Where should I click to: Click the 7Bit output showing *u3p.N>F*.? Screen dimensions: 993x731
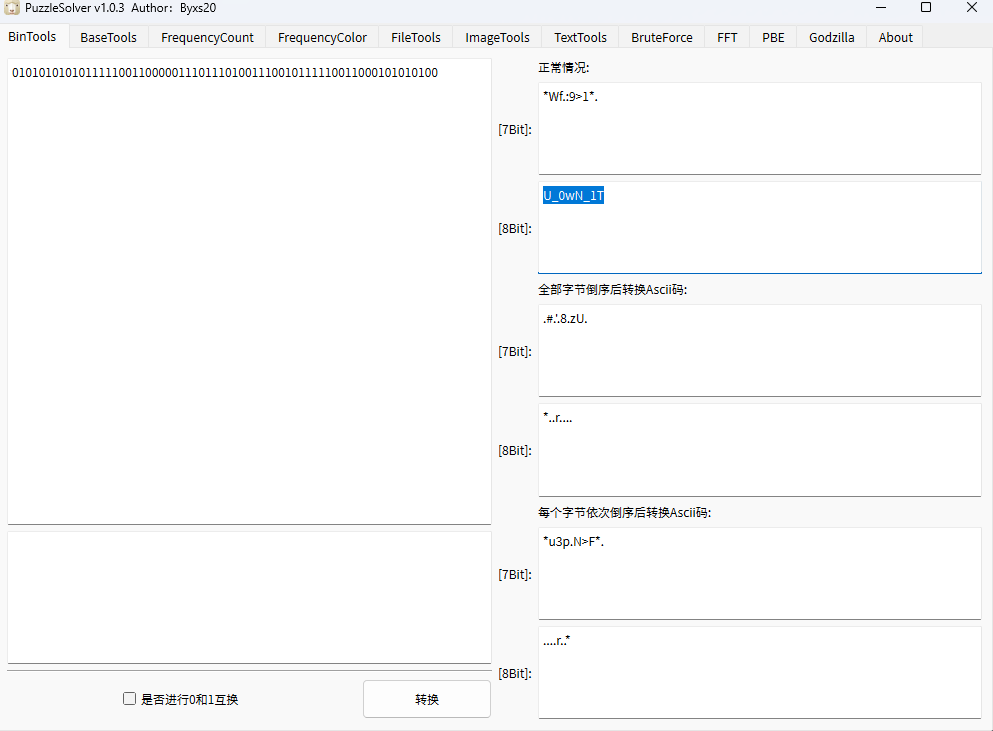pyautogui.click(x=760, y=574)
